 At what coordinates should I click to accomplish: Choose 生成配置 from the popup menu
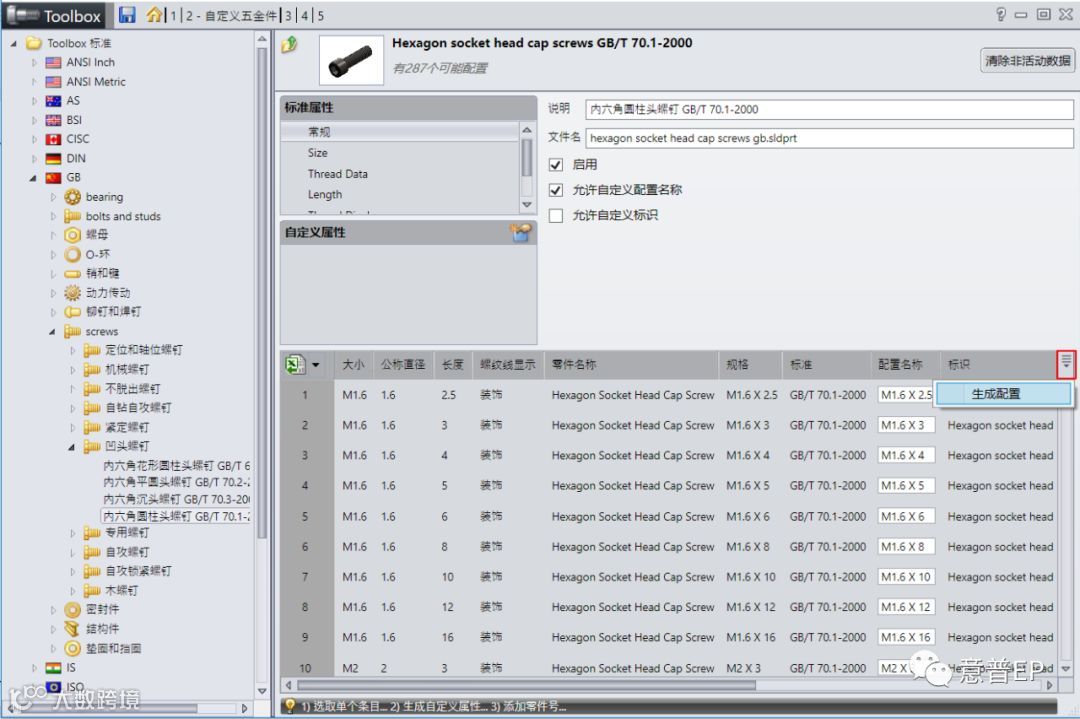1003,394
